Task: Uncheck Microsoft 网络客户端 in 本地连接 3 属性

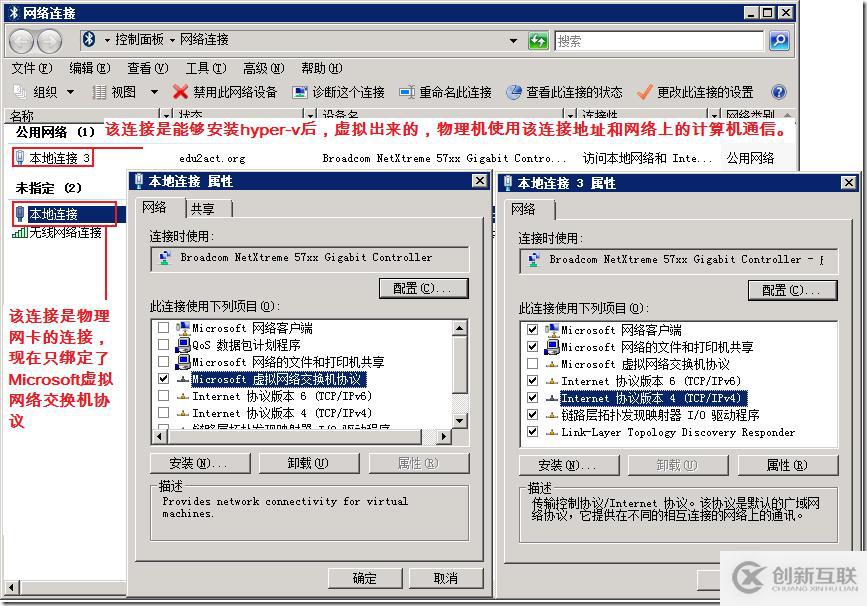Action: 532,330
